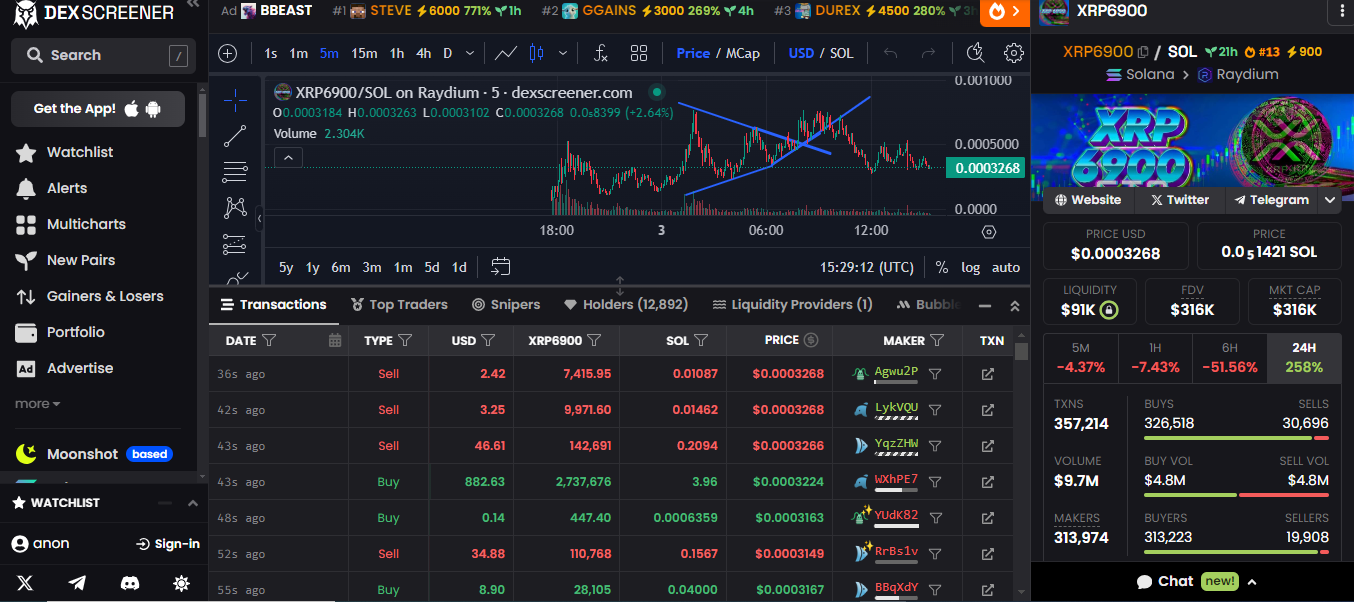Screen dimensions: 1354x602
Task: Open the Snipers tab
Action: pyautogui.click(x=506, y=304)
